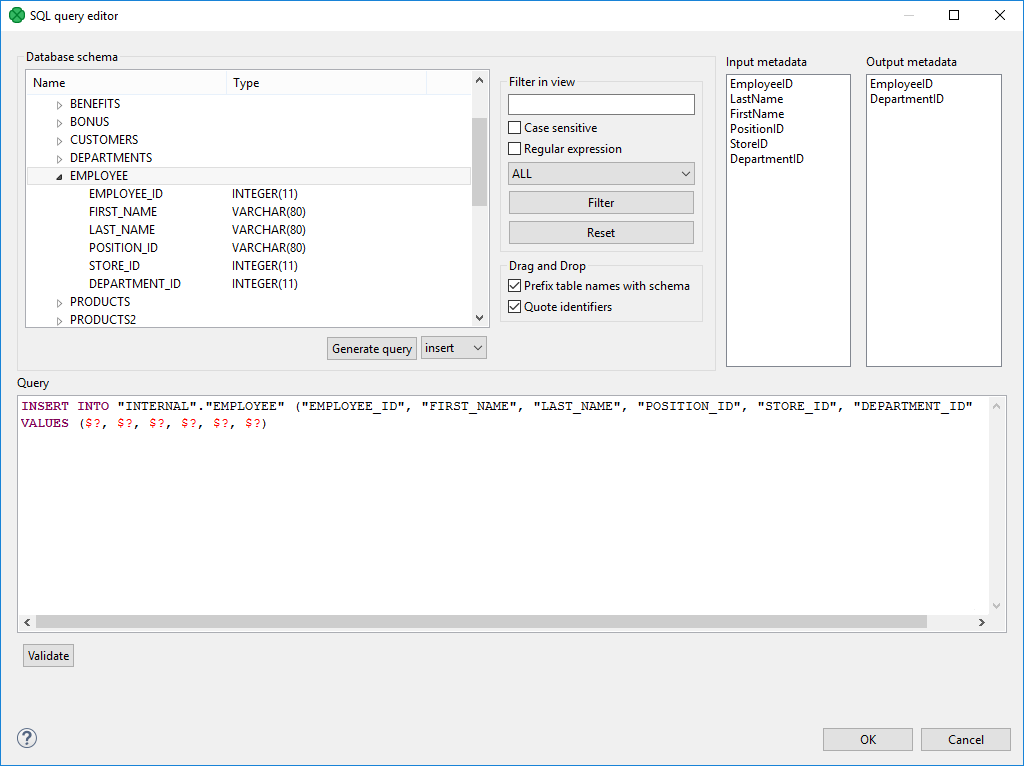Viewport: 1024px width, 766px height.
Task: Uncheck Prefix table names with schema
Action: [515, 285]
